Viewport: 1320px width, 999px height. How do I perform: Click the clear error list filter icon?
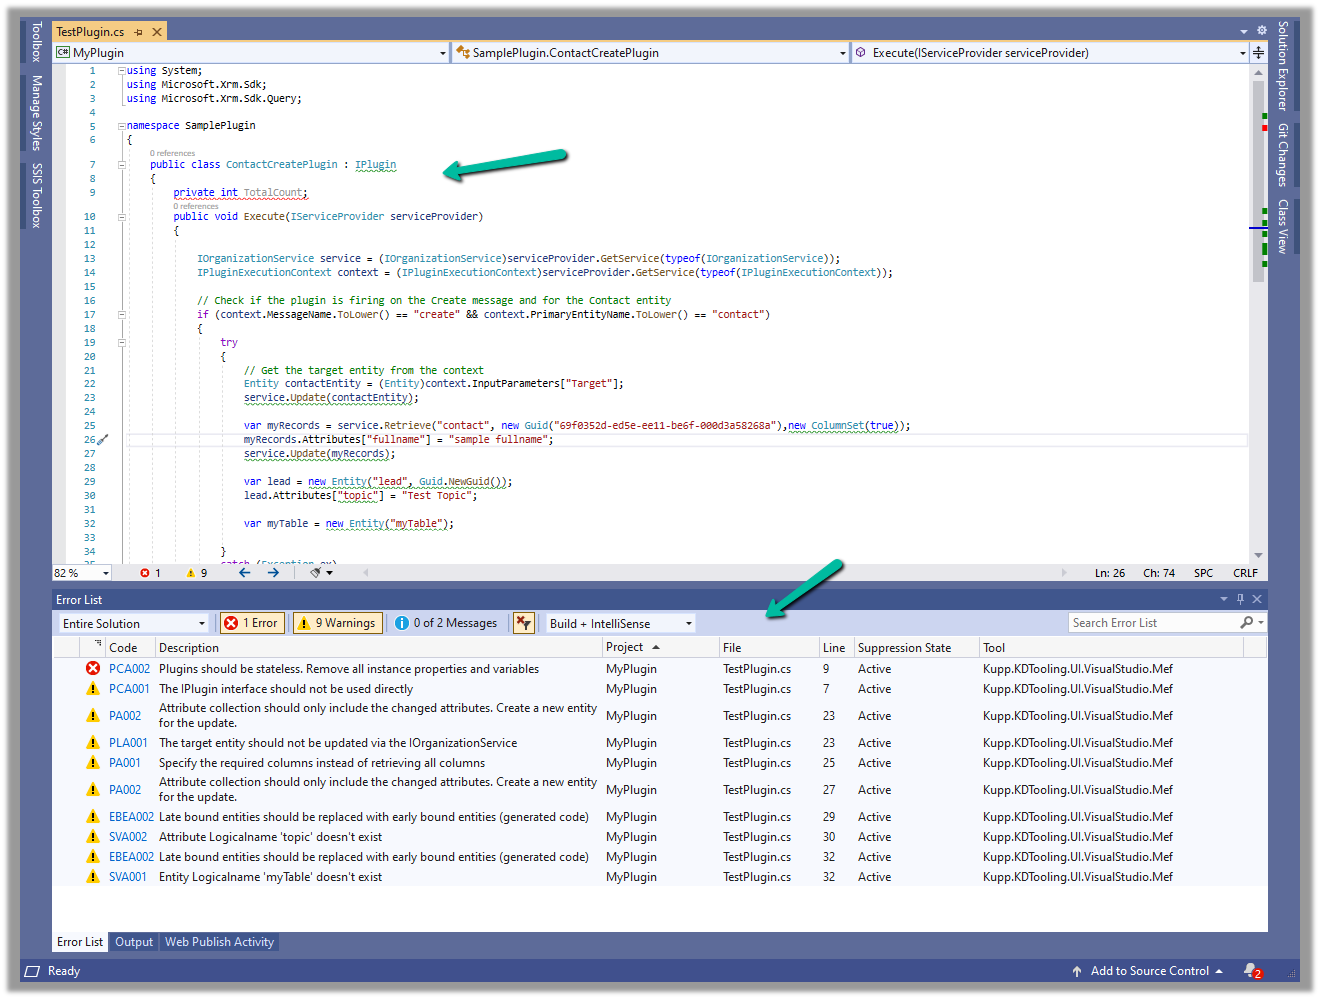[523, 623]
